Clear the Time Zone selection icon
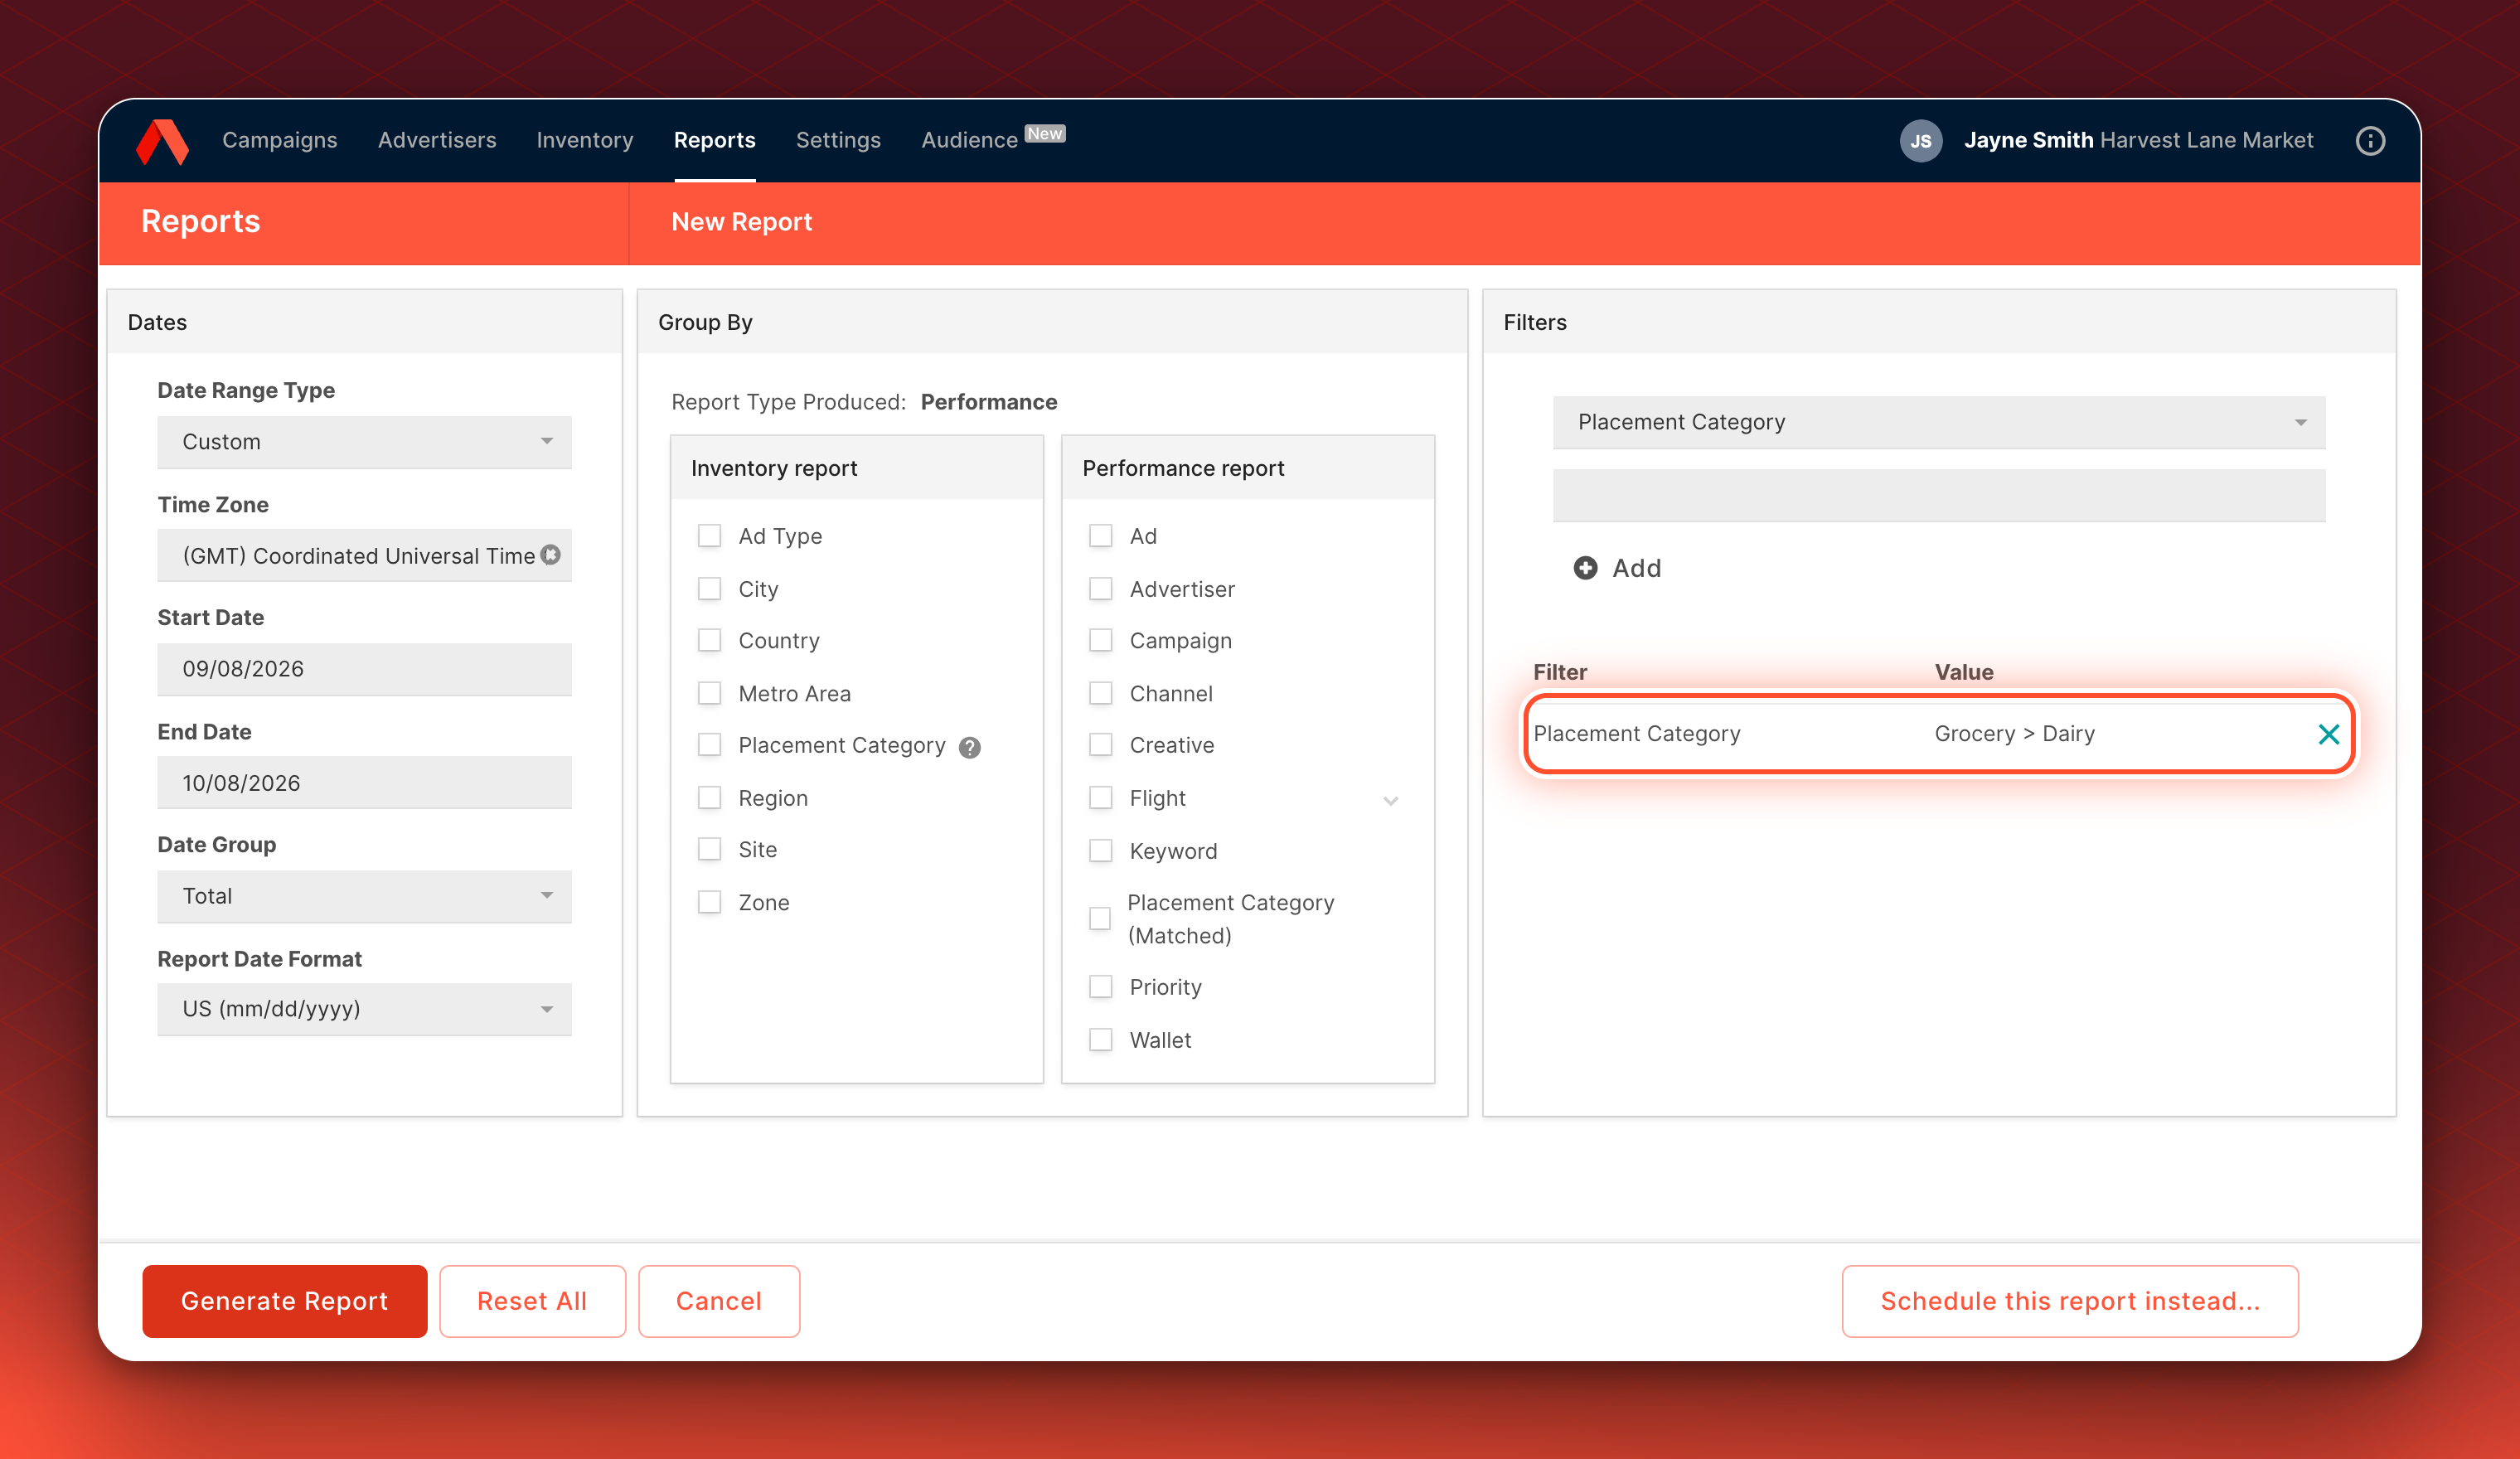 click(551, 554)
